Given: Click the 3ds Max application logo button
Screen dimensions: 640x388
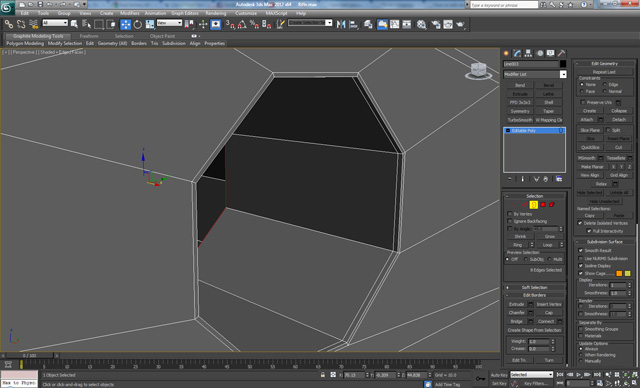Looking at the screenshot, I should [x=7, y=7].
